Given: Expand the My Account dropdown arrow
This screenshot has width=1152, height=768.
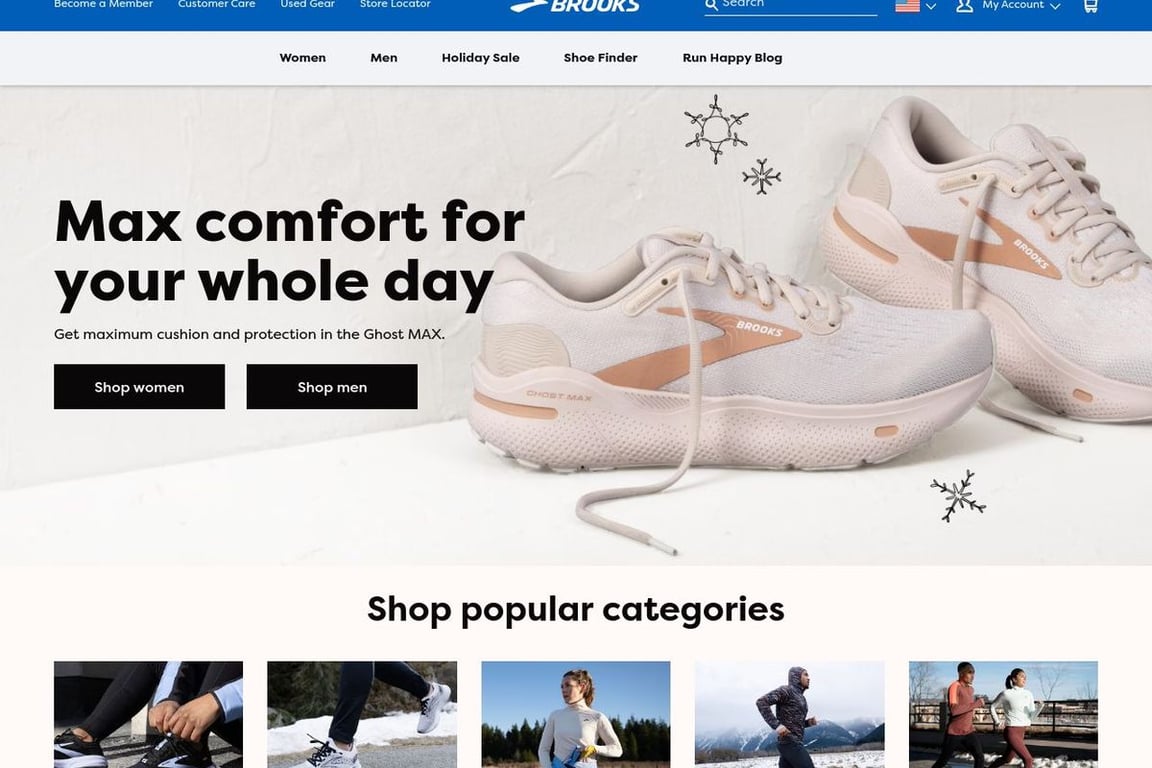Looking at the screenshot, I should [1055, 6].
